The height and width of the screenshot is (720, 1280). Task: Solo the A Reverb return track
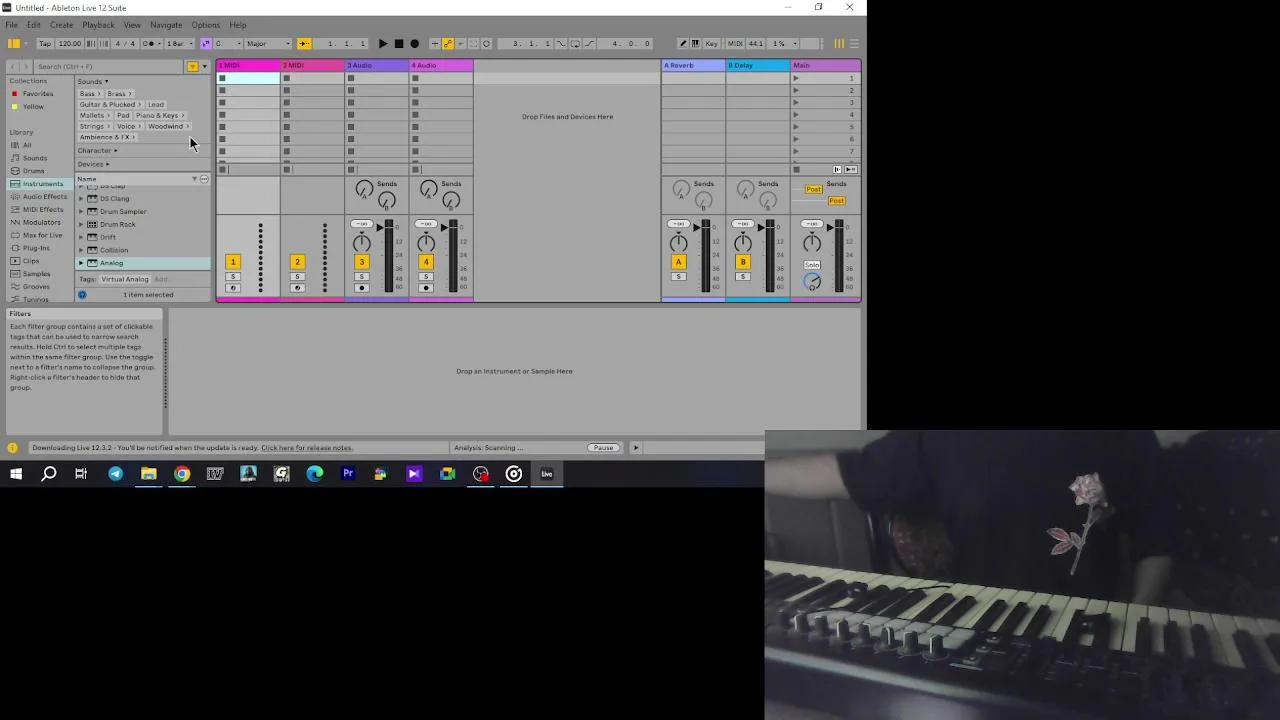coord(679,277)
